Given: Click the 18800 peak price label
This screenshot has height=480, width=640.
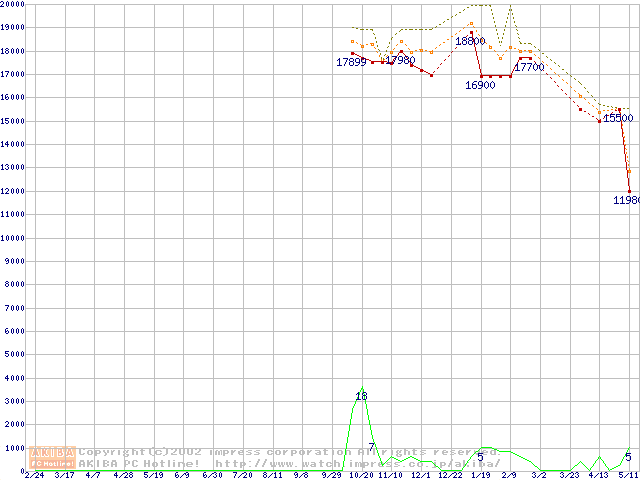Looking at the screenshot, I should pos(470,41).
